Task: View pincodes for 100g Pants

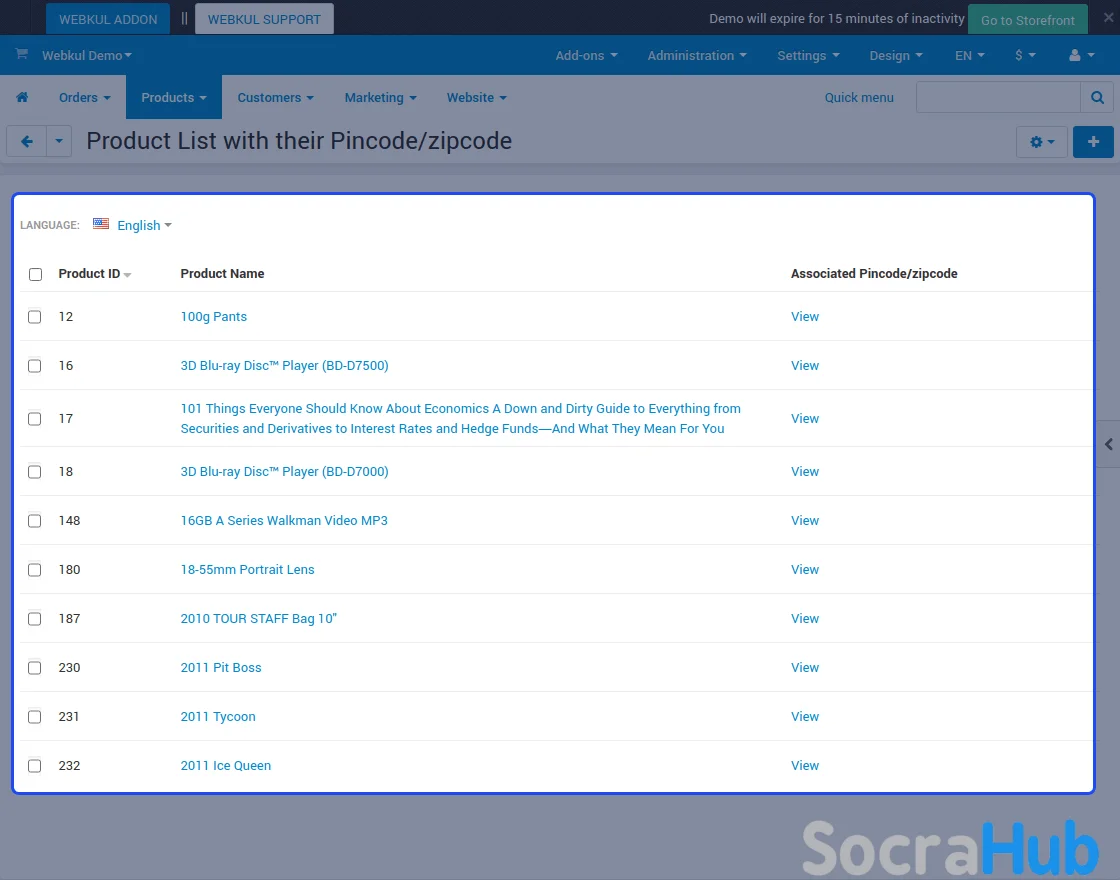Action: [804, 316]
